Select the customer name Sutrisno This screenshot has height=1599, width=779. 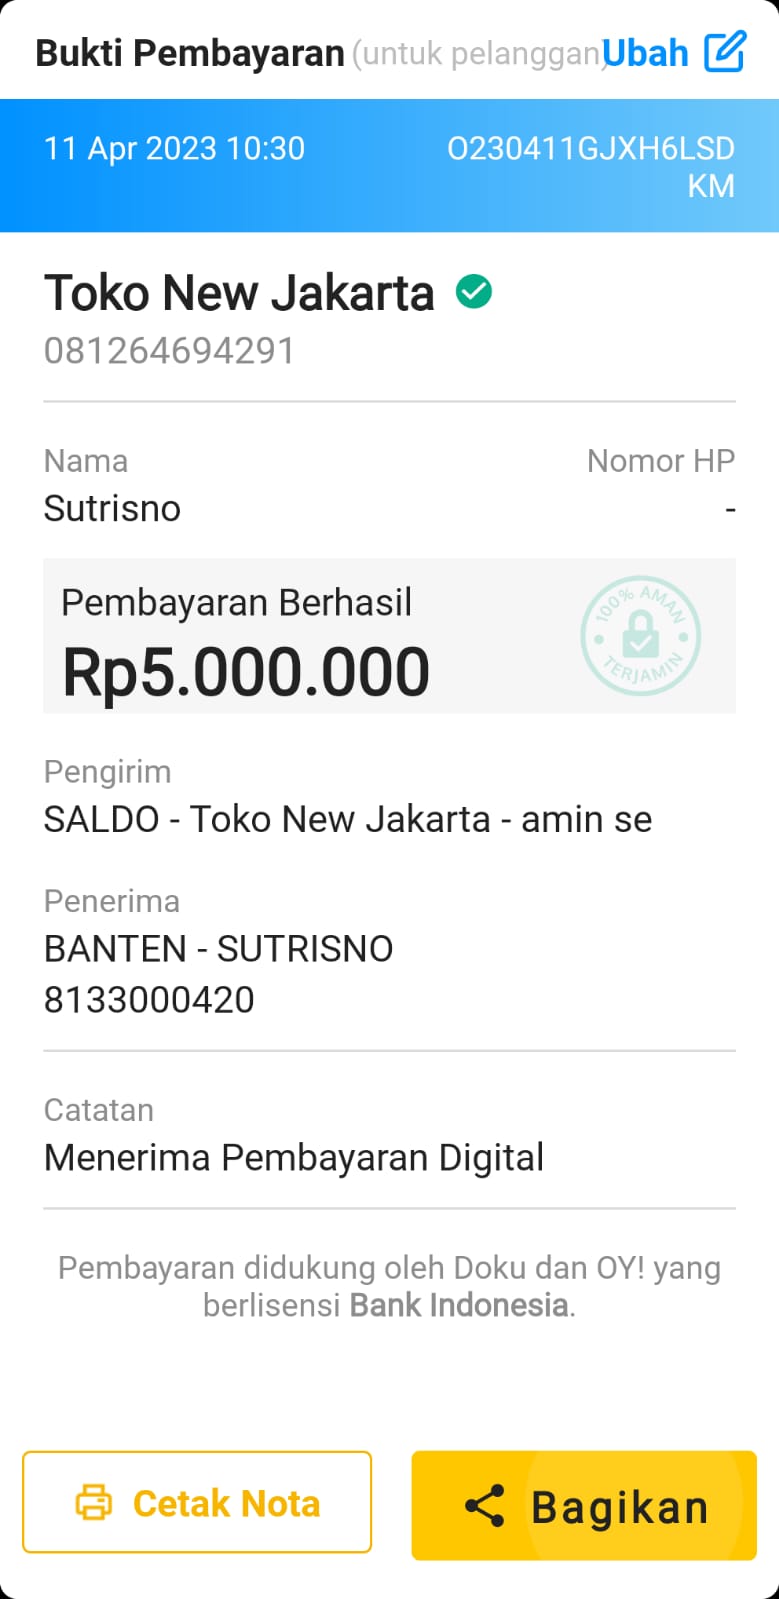[x=112, y=509]
